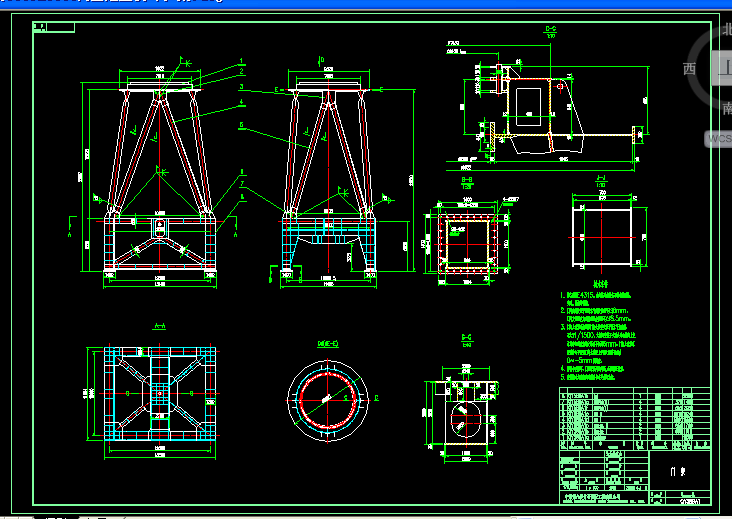The height and width of the screenshot is (519, 732).
Task: Select part leader number 8 in front view
Action: tap(242, 197)
